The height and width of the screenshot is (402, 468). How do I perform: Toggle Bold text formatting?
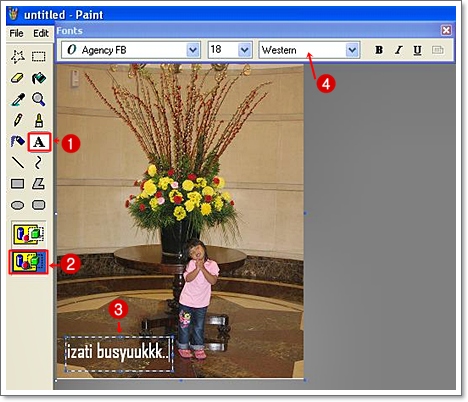coord(379,50)
